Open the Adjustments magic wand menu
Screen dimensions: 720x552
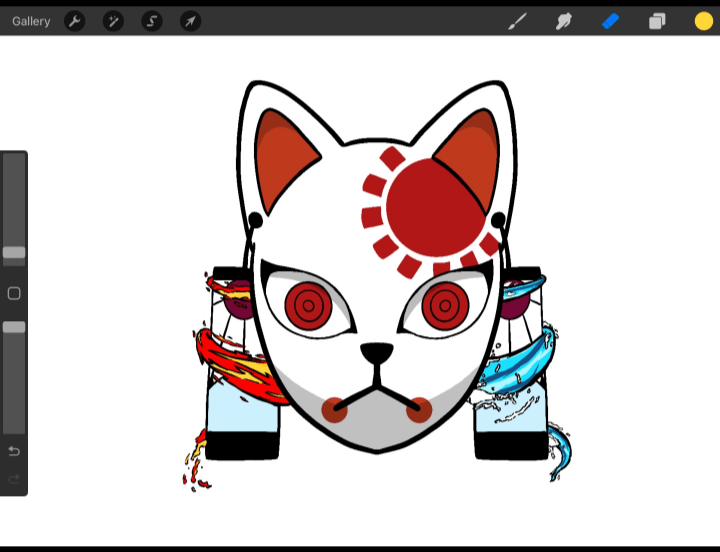(x=113, y=21)
